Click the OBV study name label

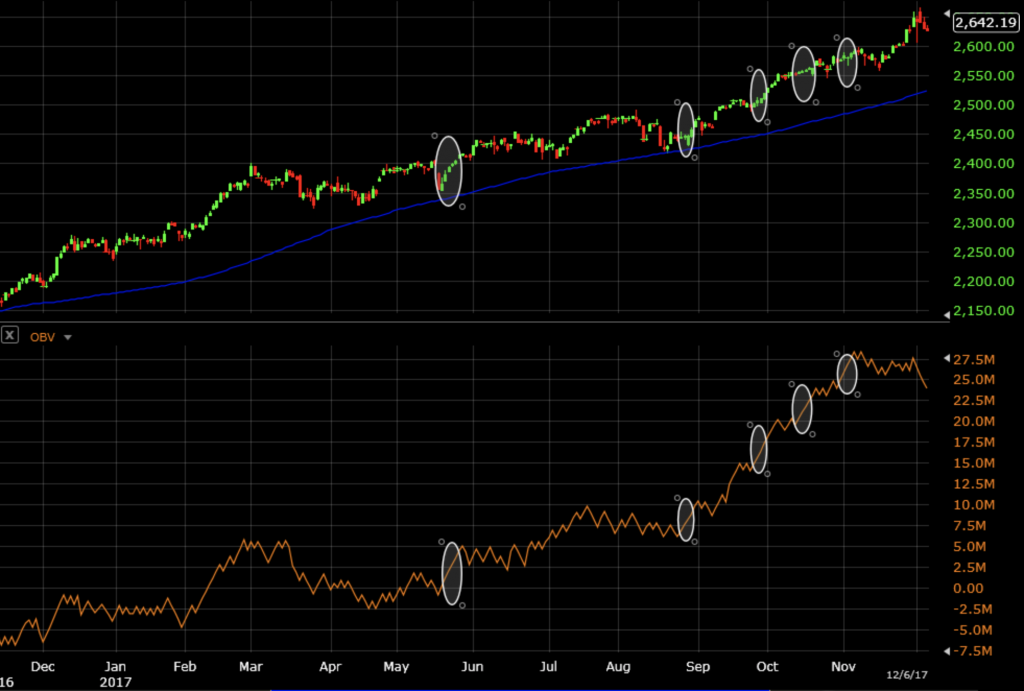click(44, 337)
